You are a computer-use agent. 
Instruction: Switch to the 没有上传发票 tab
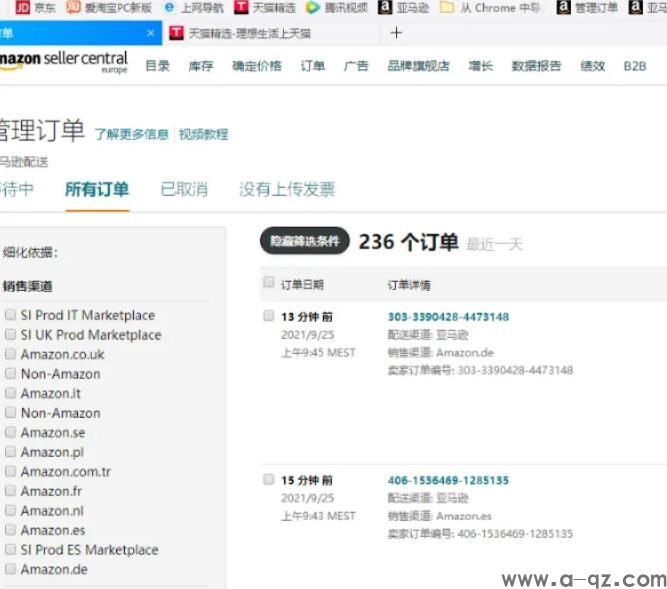(x=287, y=190)
